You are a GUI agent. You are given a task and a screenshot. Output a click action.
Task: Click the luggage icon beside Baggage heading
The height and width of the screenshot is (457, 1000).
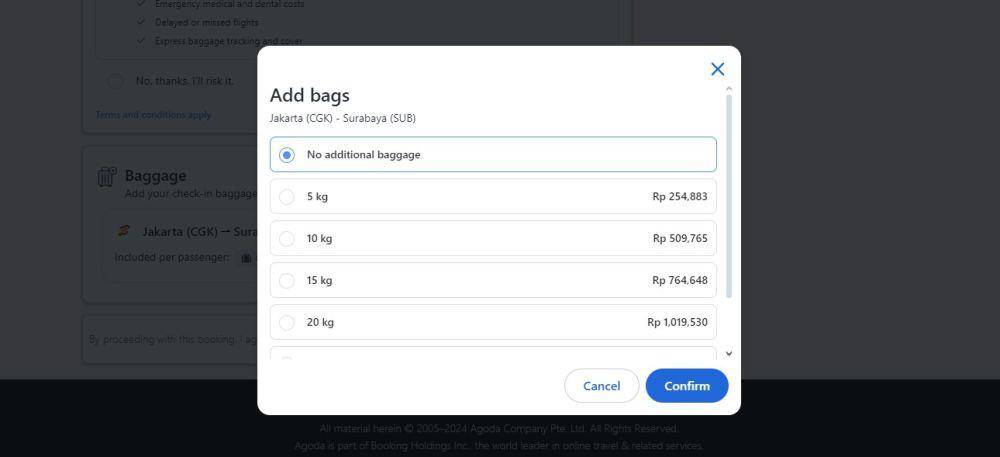107,177
